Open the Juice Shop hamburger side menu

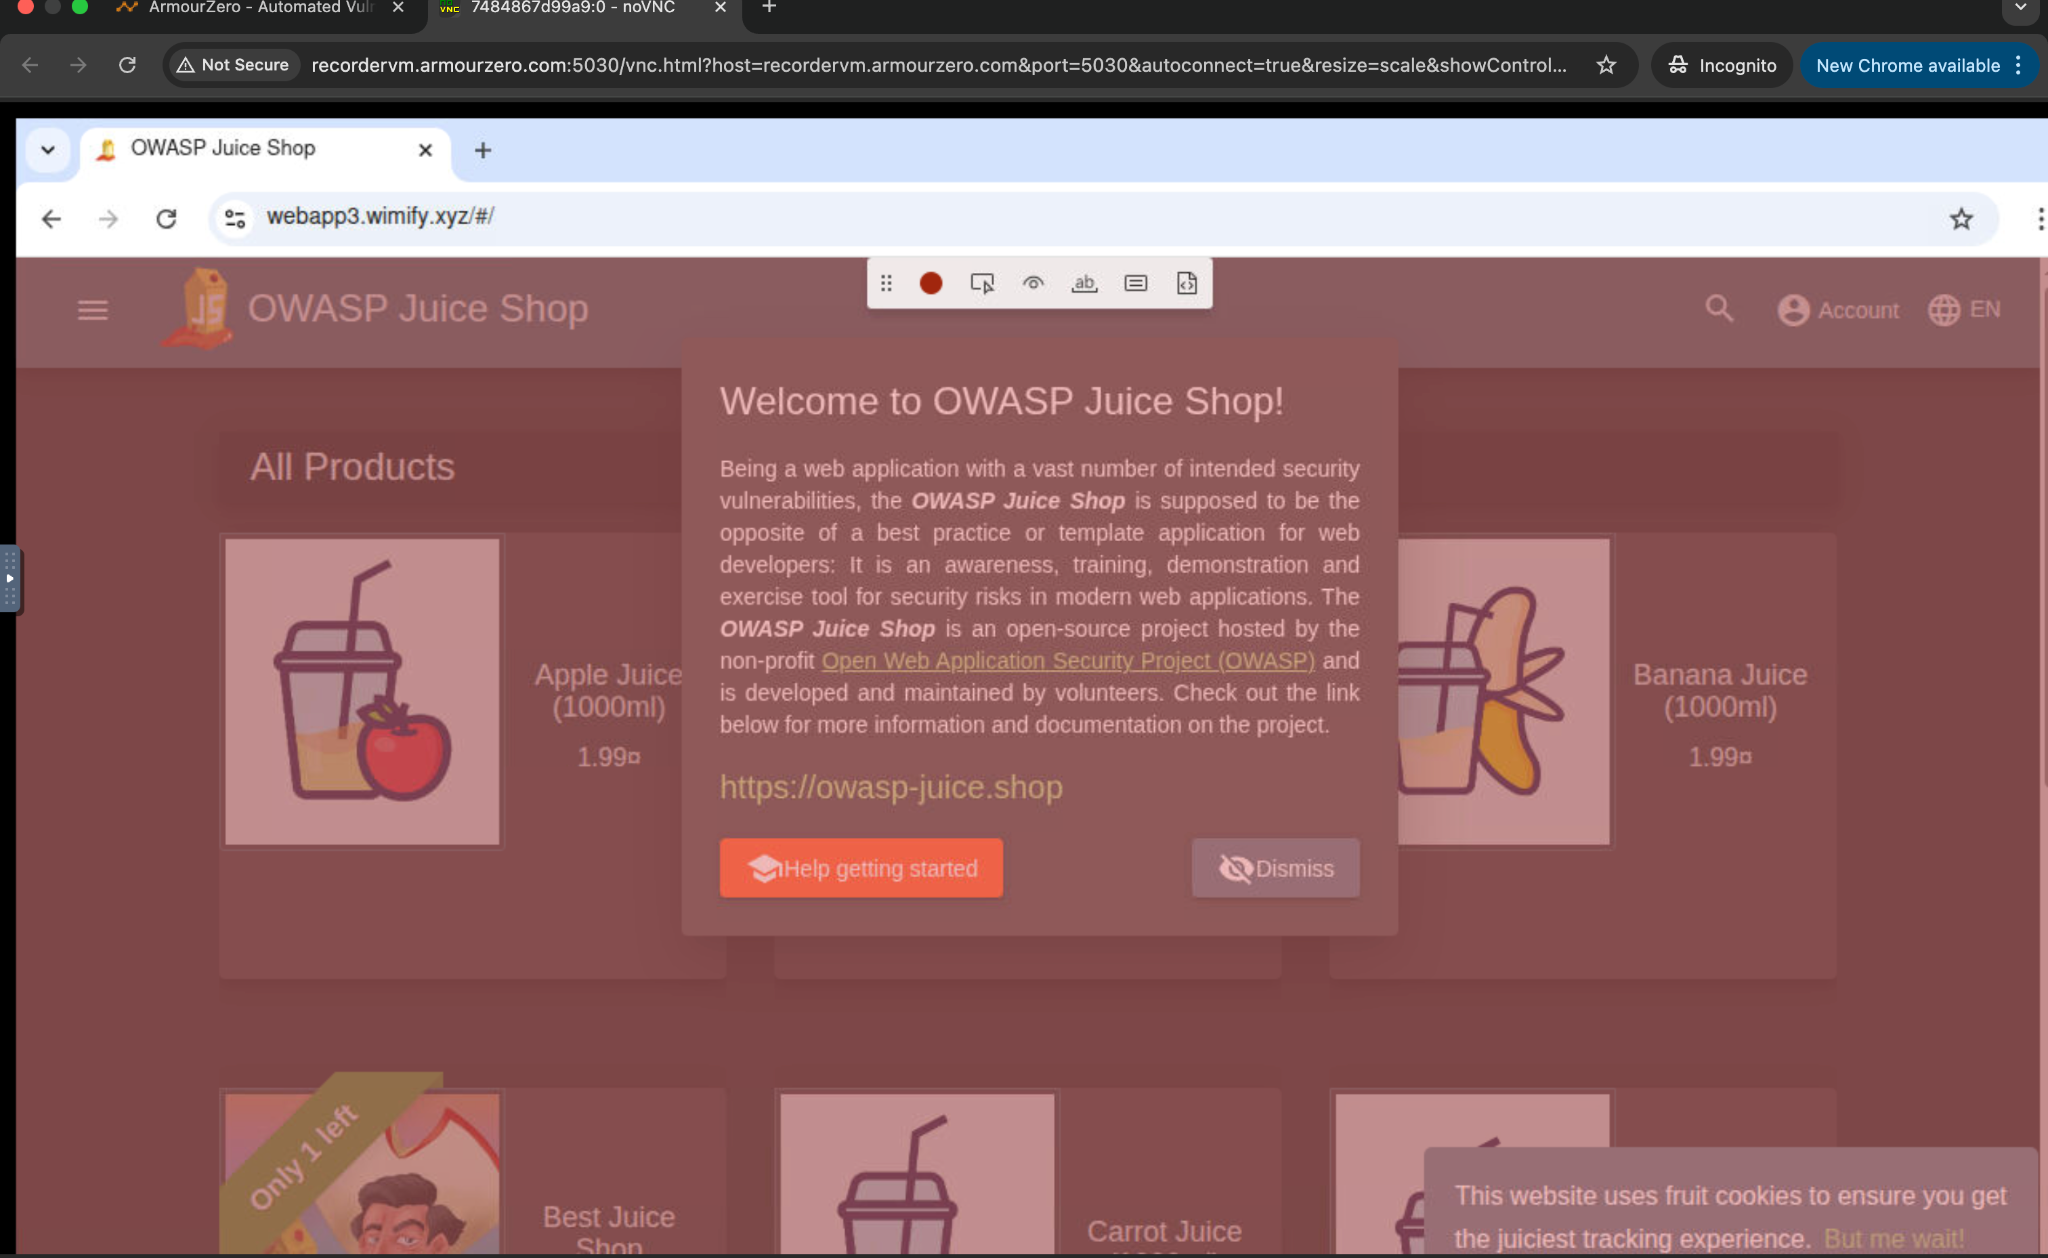(x=93, y=310)
